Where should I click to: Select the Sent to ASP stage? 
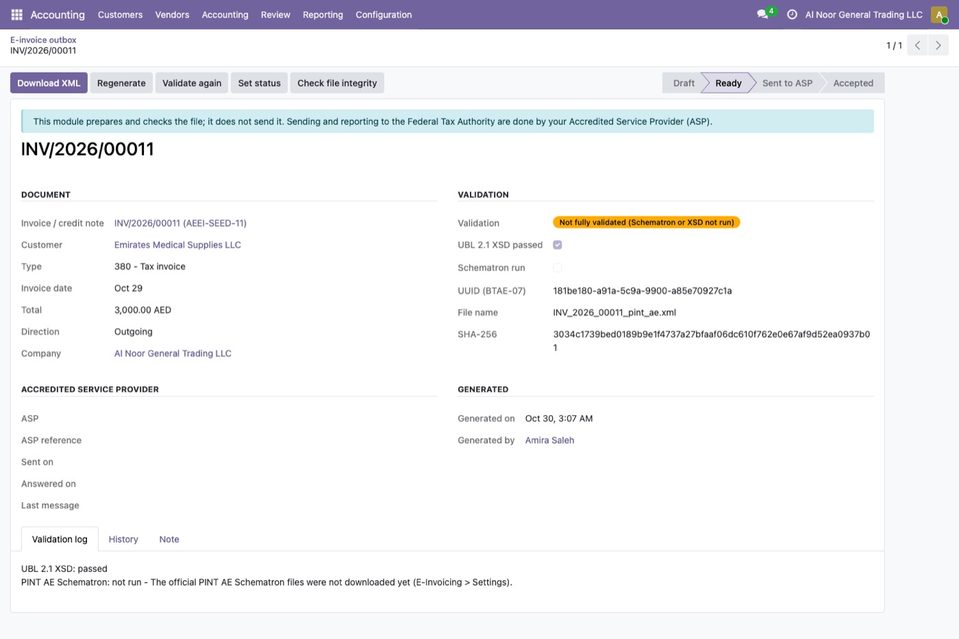(x=787, y=83)
